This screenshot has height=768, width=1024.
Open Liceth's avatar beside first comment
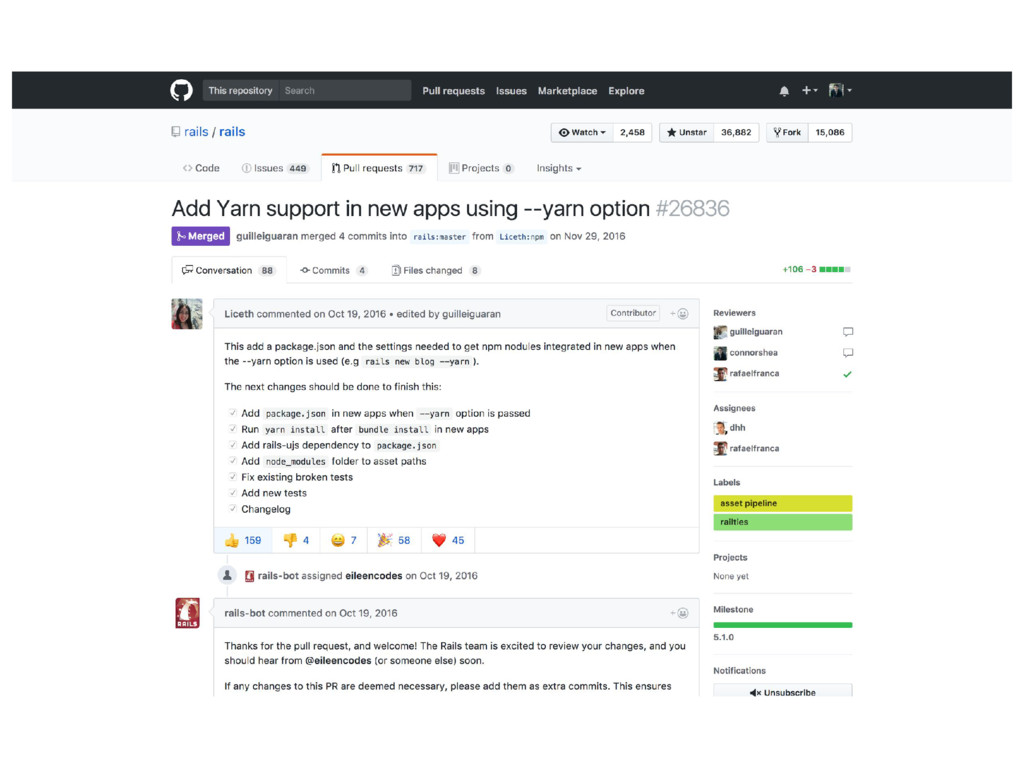[187, 314]
